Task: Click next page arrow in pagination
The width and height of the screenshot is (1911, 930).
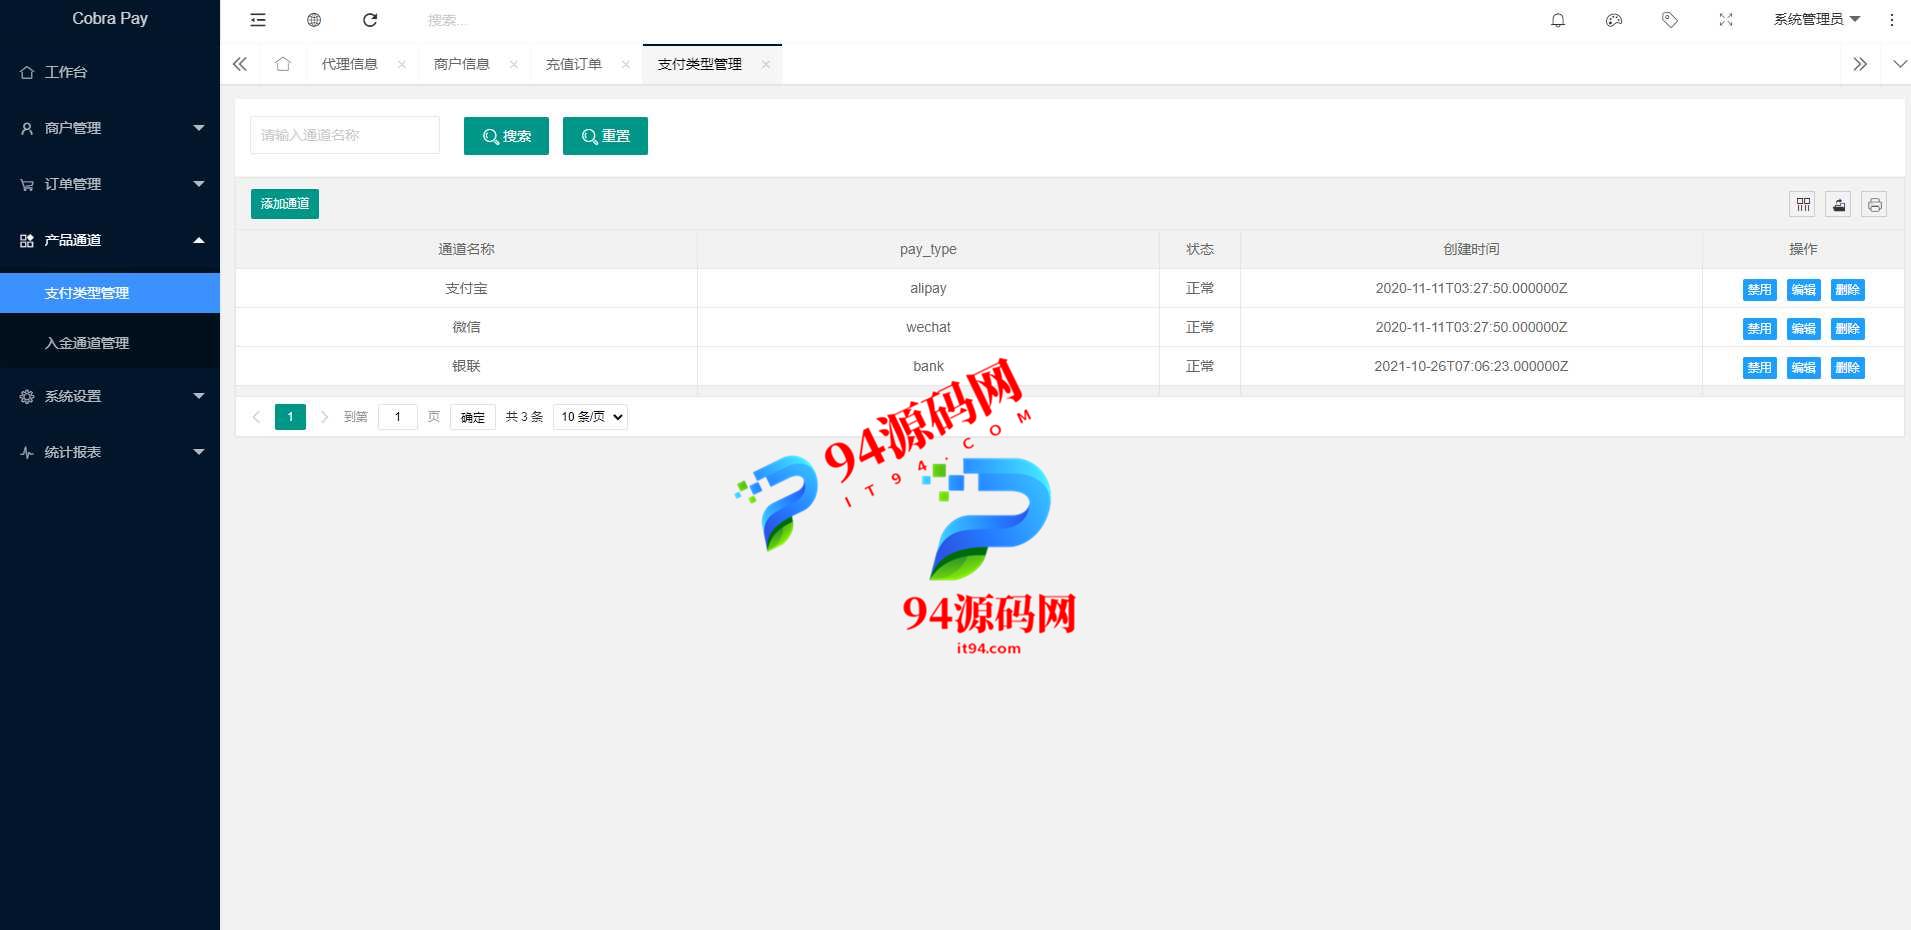Action: tap(324, 417)
